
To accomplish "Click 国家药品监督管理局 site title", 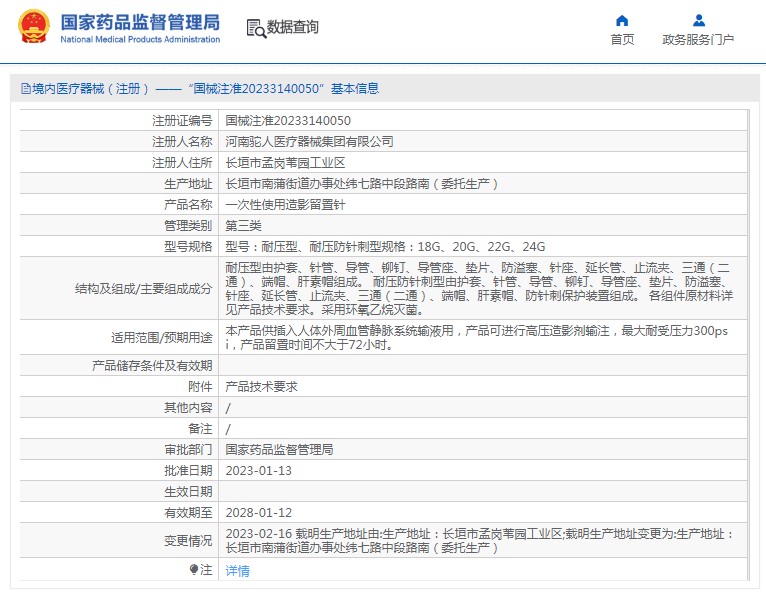I will click(140, 22).
